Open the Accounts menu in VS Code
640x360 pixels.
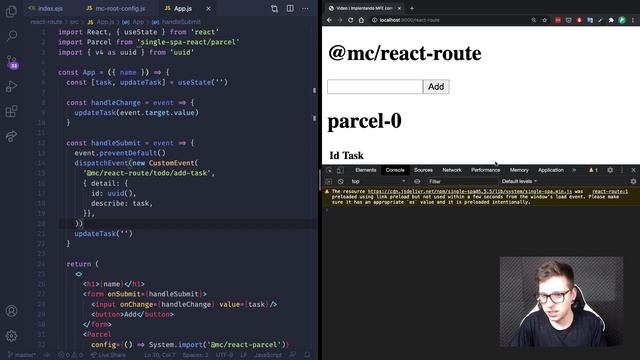point(11,311)
